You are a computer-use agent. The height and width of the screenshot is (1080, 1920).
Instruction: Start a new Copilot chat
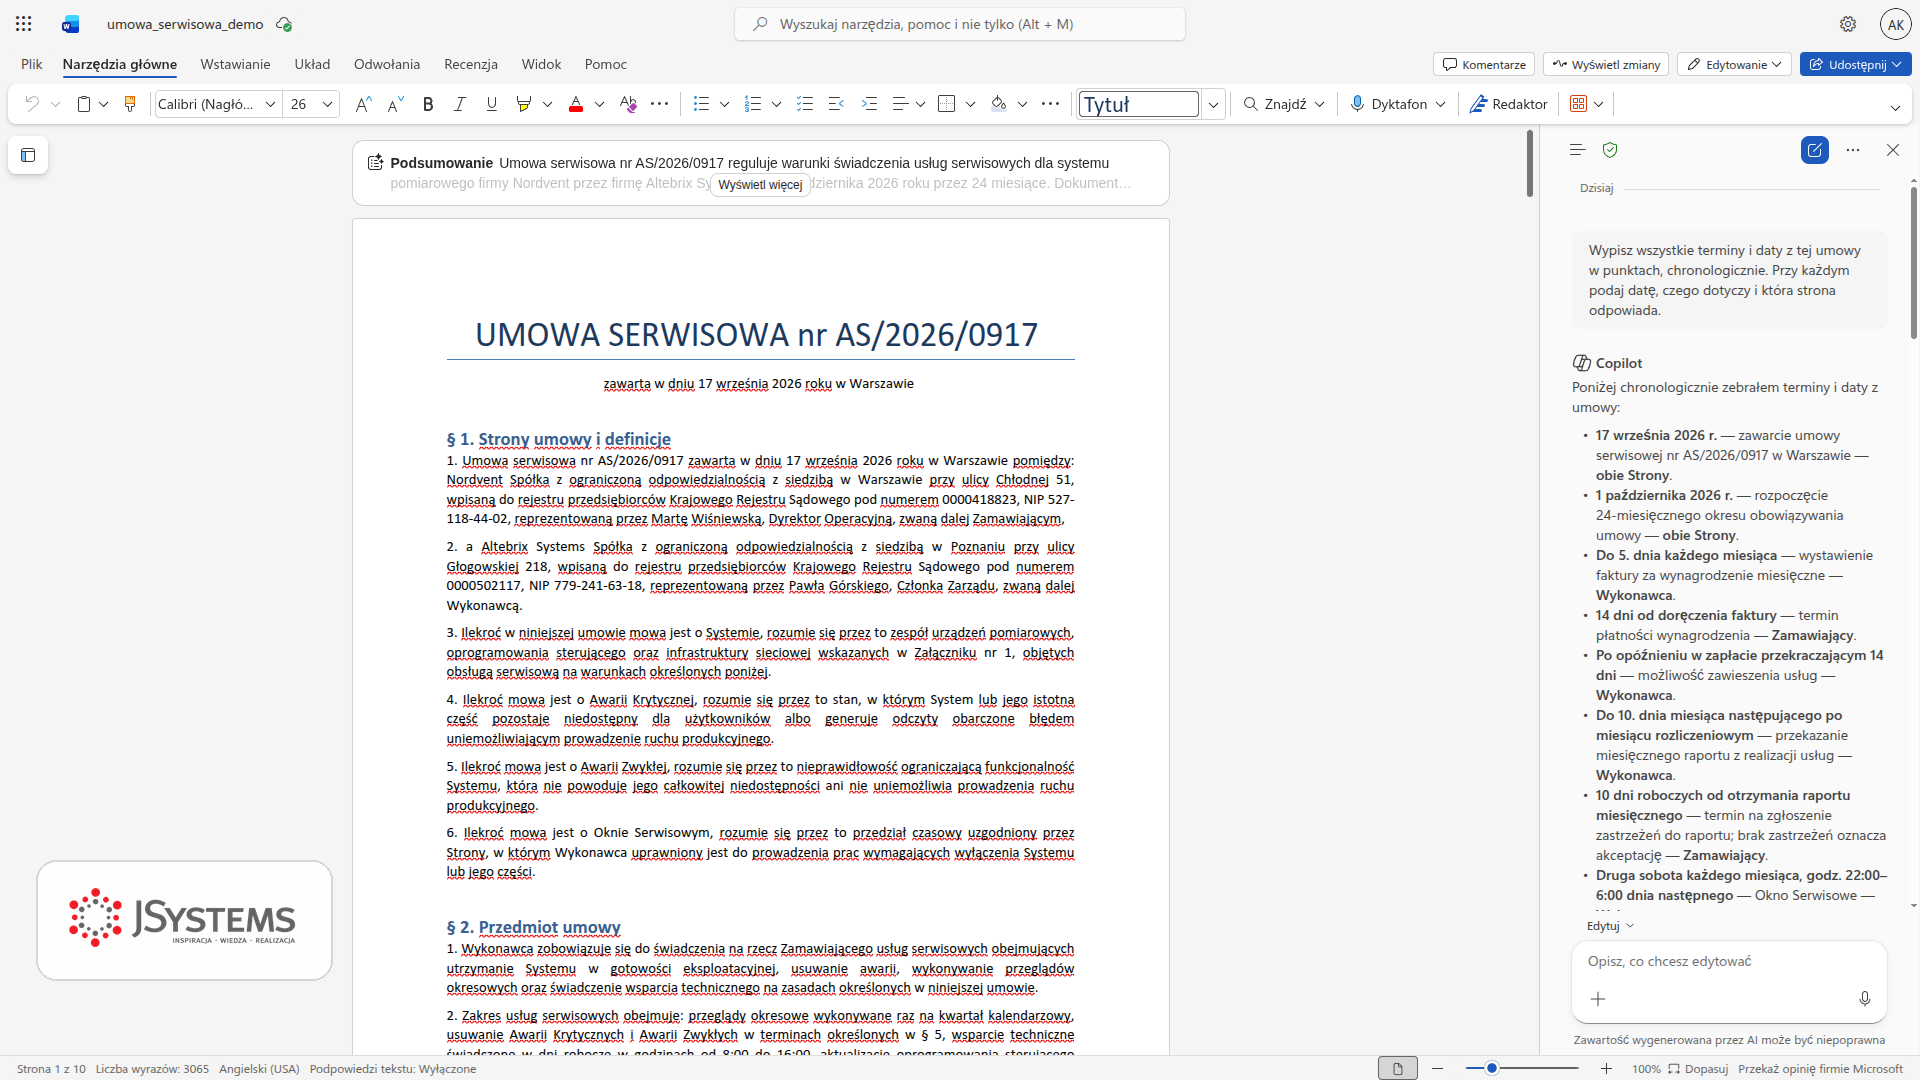point(1815,150)
